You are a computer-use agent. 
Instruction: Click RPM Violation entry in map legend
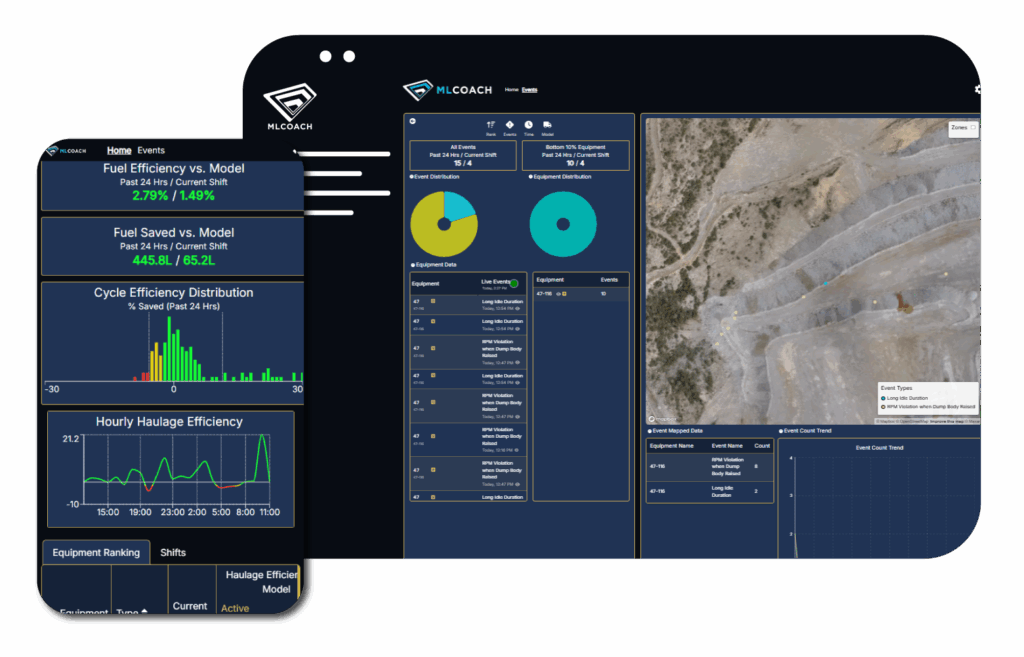(928, 407)
